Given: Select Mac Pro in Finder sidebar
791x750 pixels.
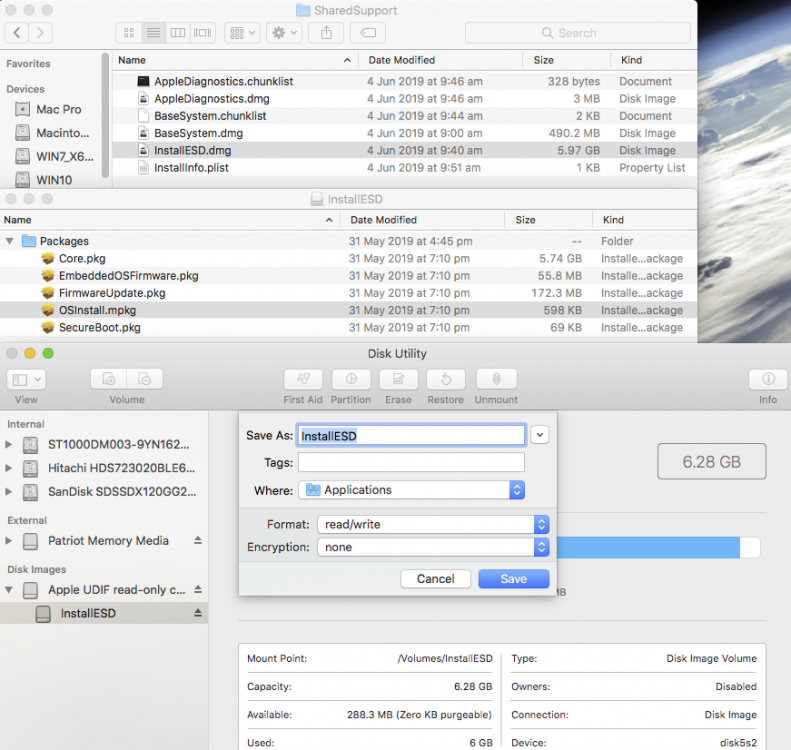Looking at the screenshot, I should (x=48, y=109).
